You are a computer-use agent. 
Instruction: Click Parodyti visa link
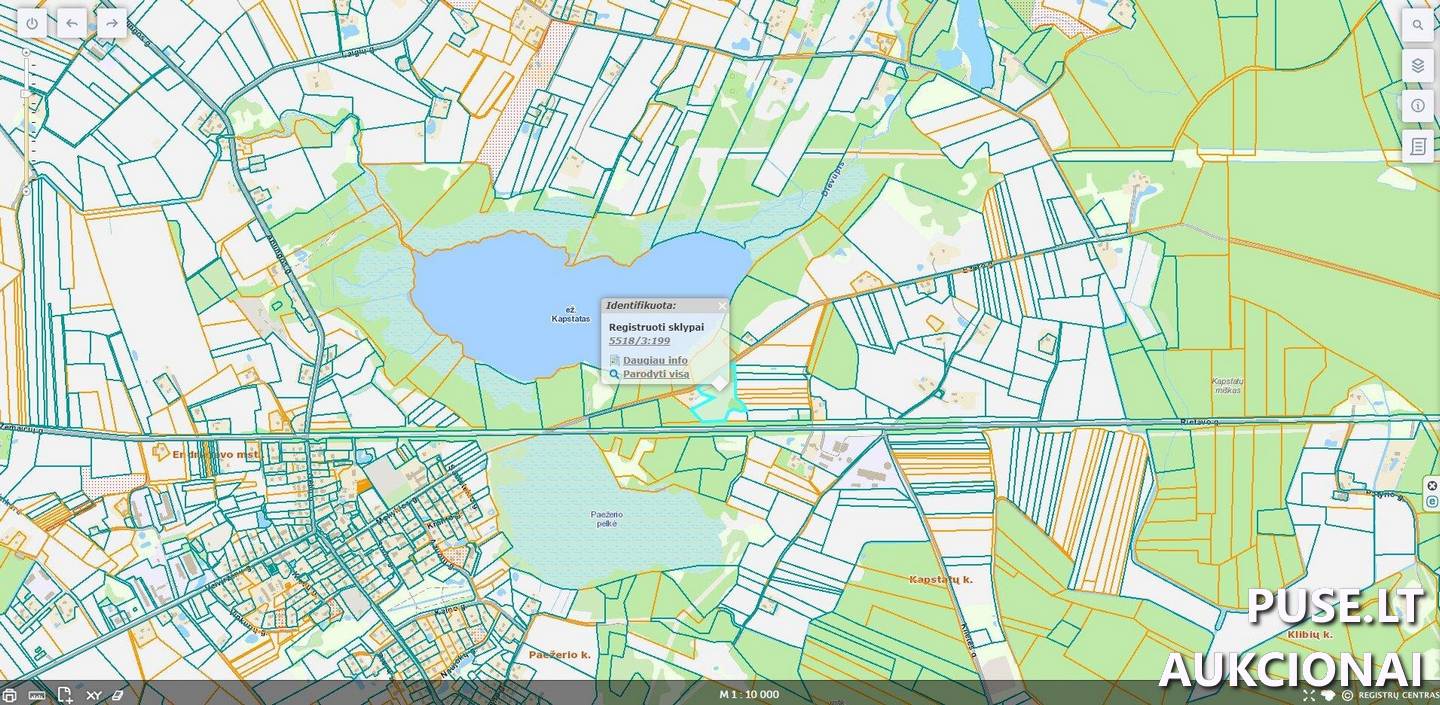[x=656, y=374]
